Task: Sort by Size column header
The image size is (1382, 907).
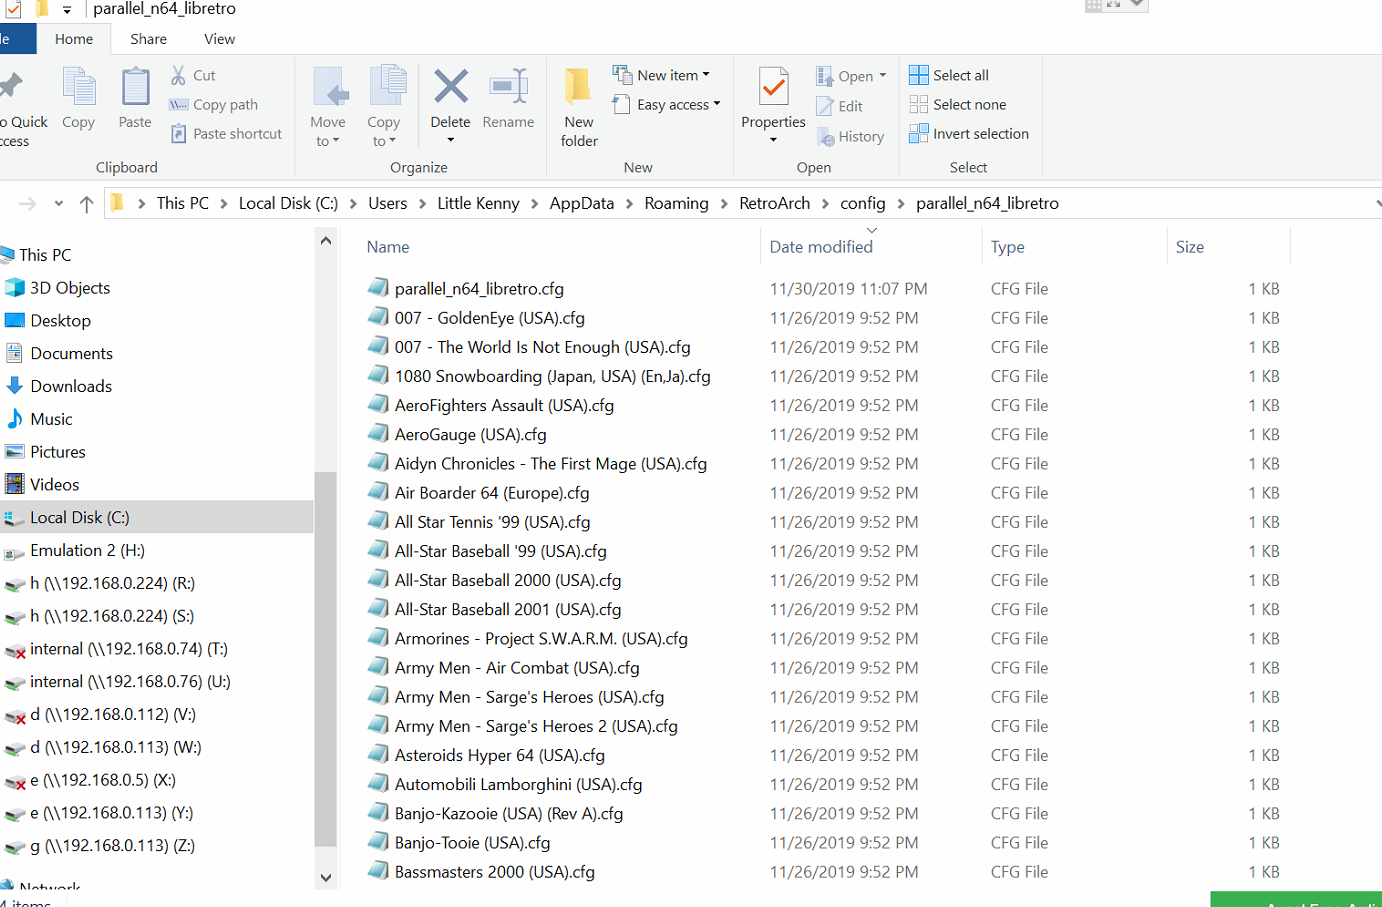Action: click(x=1190, y=247)
